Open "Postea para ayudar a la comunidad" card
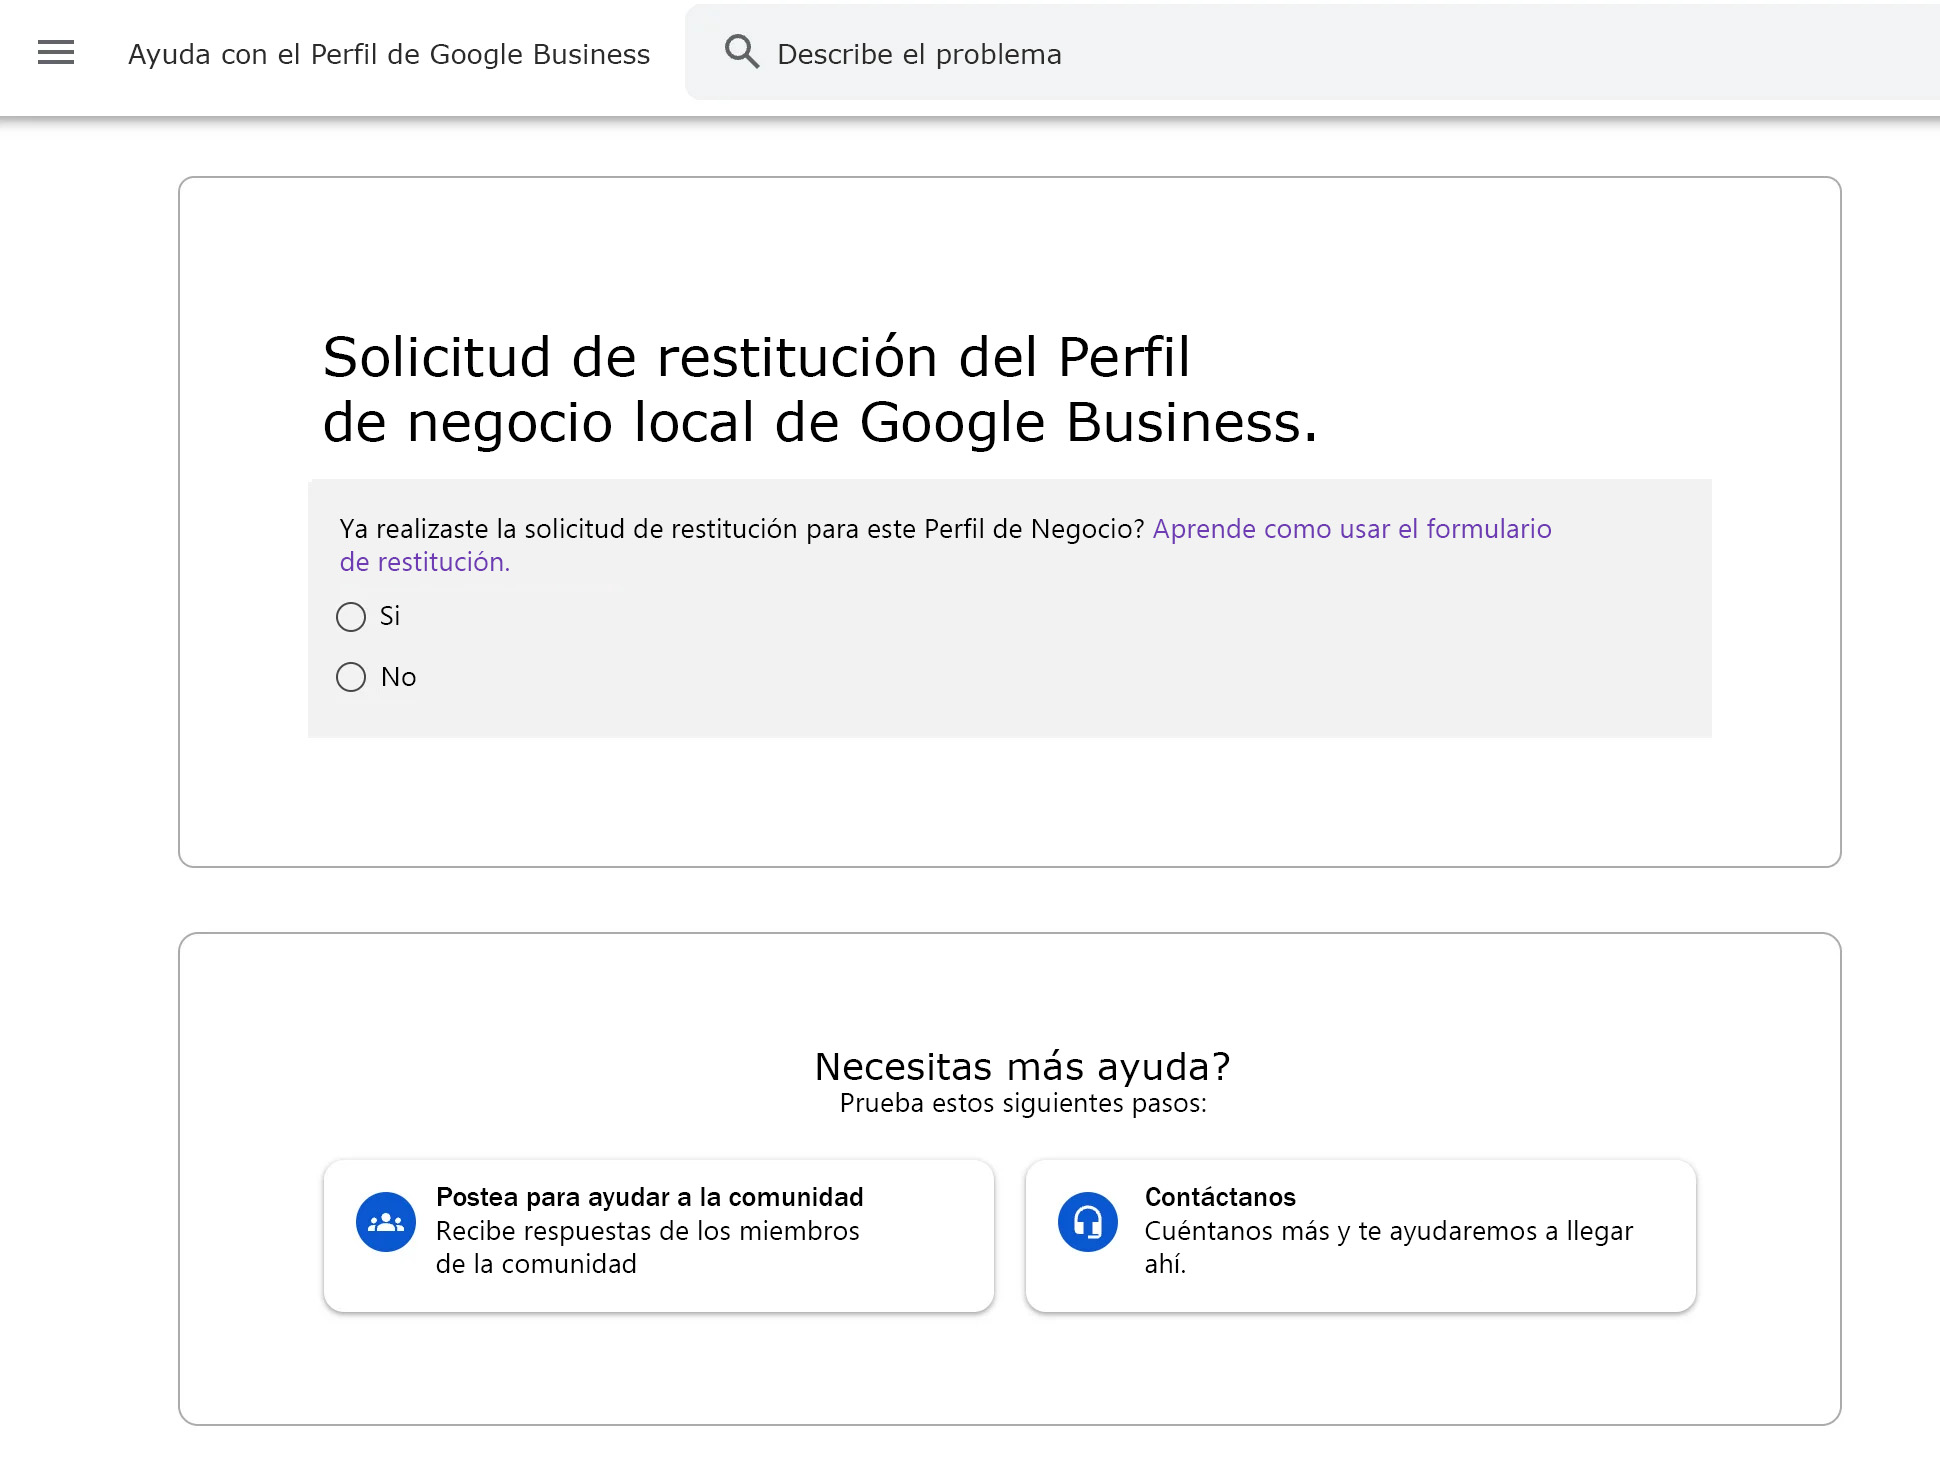This screenshot has height=1476, width=1940. (649, 1197)
